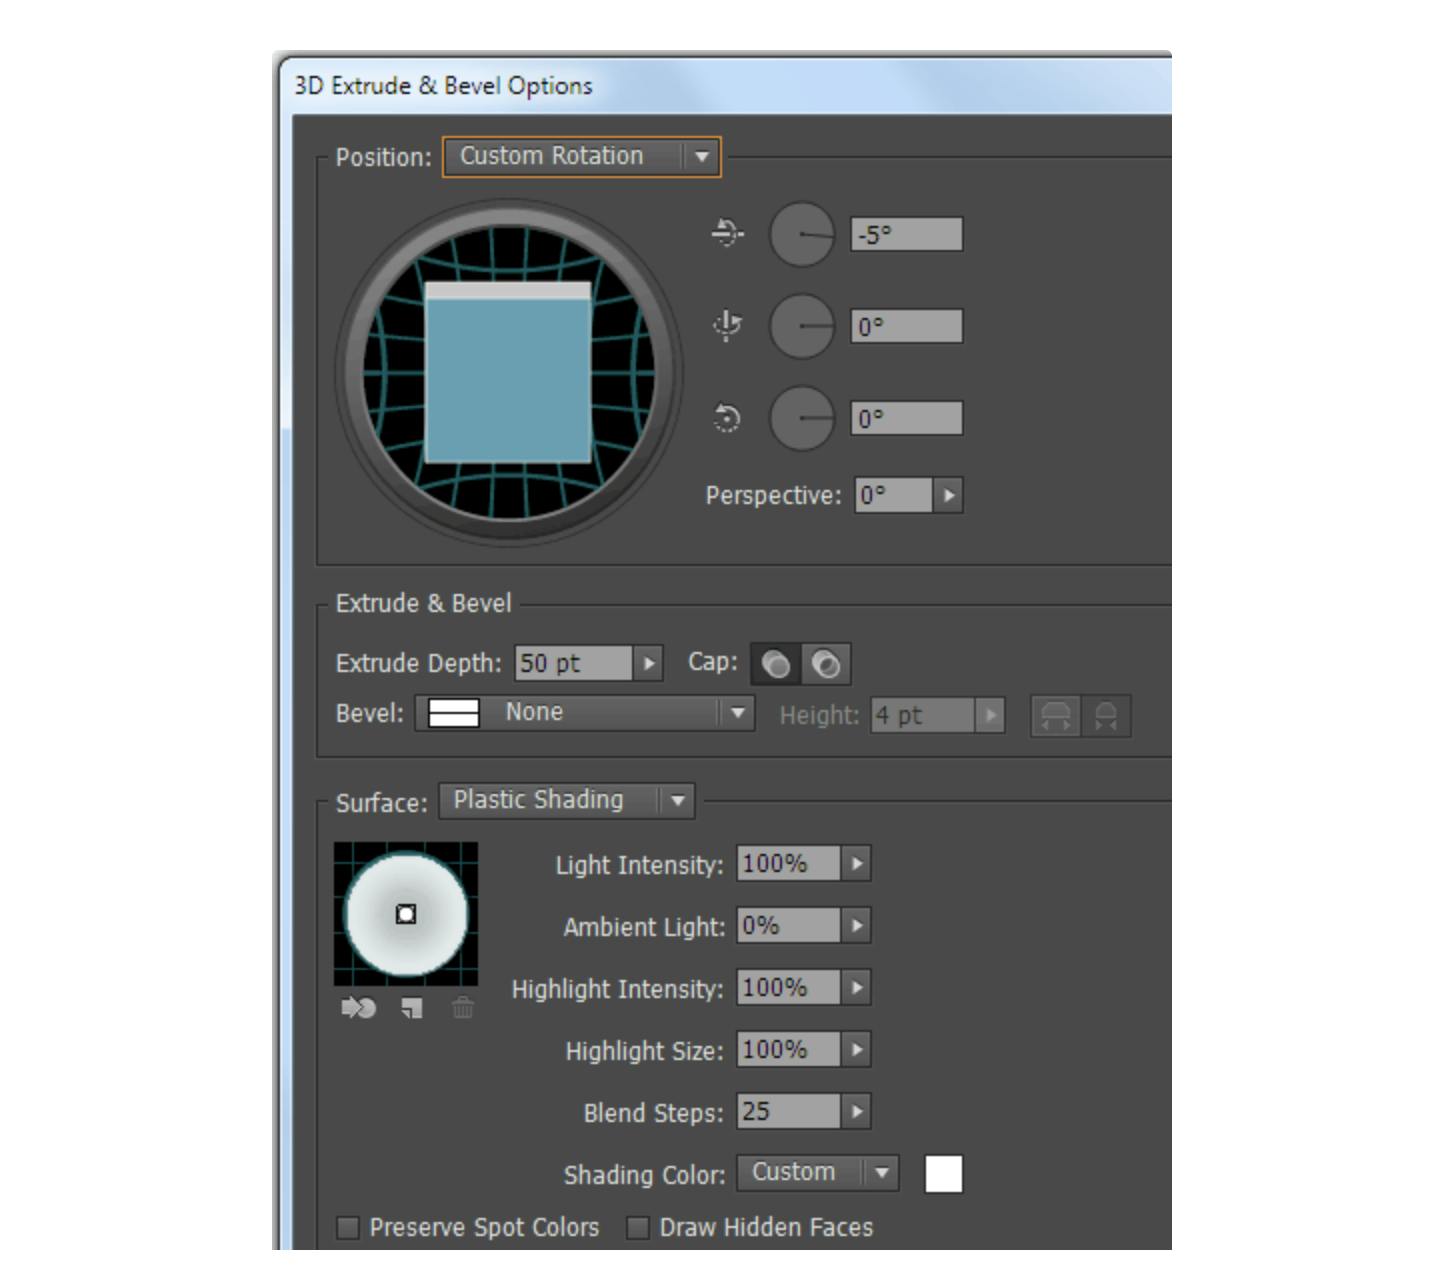Open the Shading Color dropdown

pyautogui.click(x=815, y=1172)
